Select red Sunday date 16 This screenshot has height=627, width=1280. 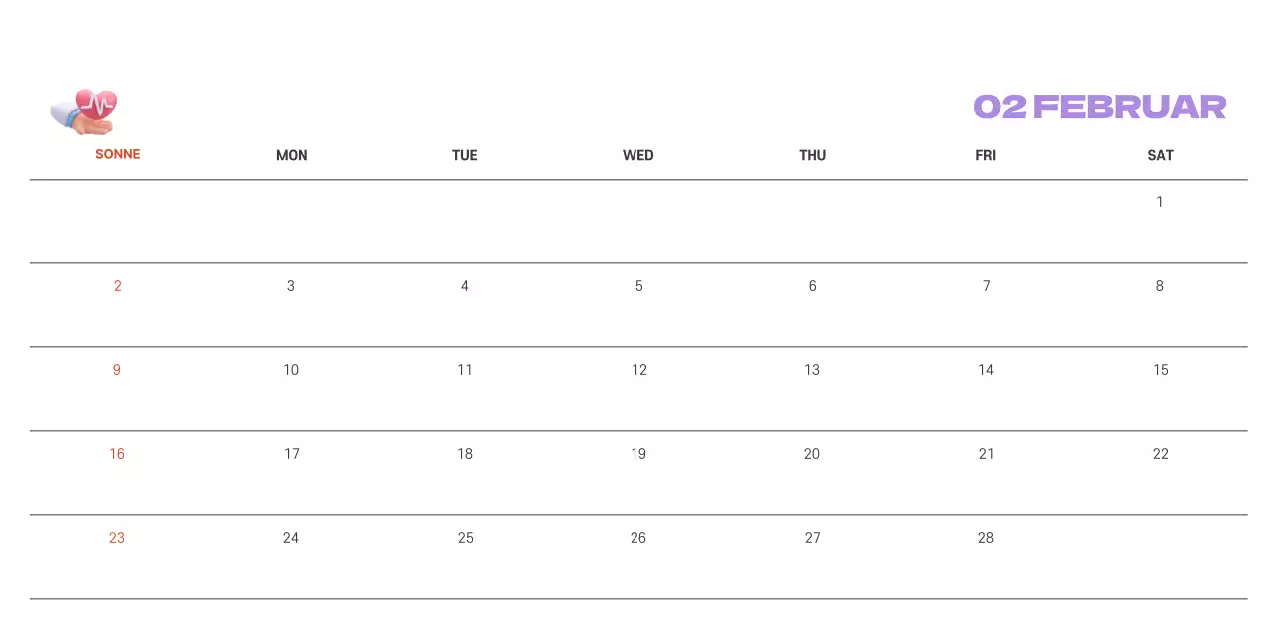(x=117, y=454)
